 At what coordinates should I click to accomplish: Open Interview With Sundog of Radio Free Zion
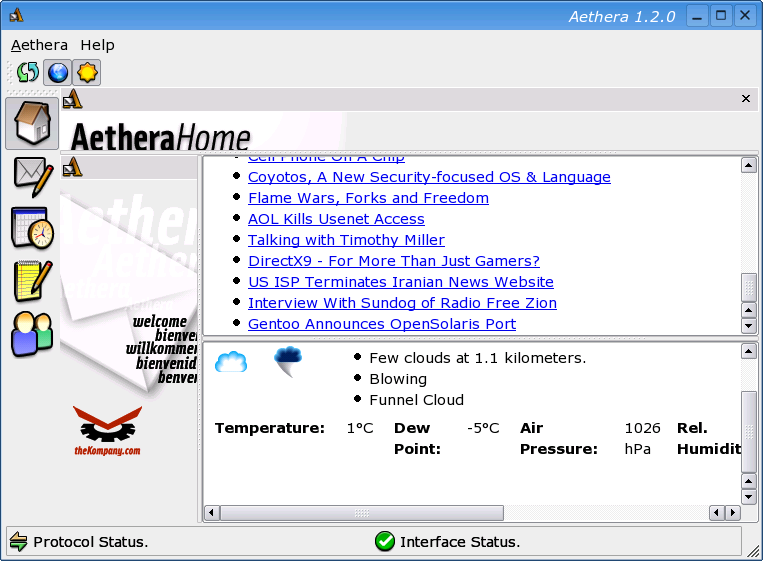point(402,303)
